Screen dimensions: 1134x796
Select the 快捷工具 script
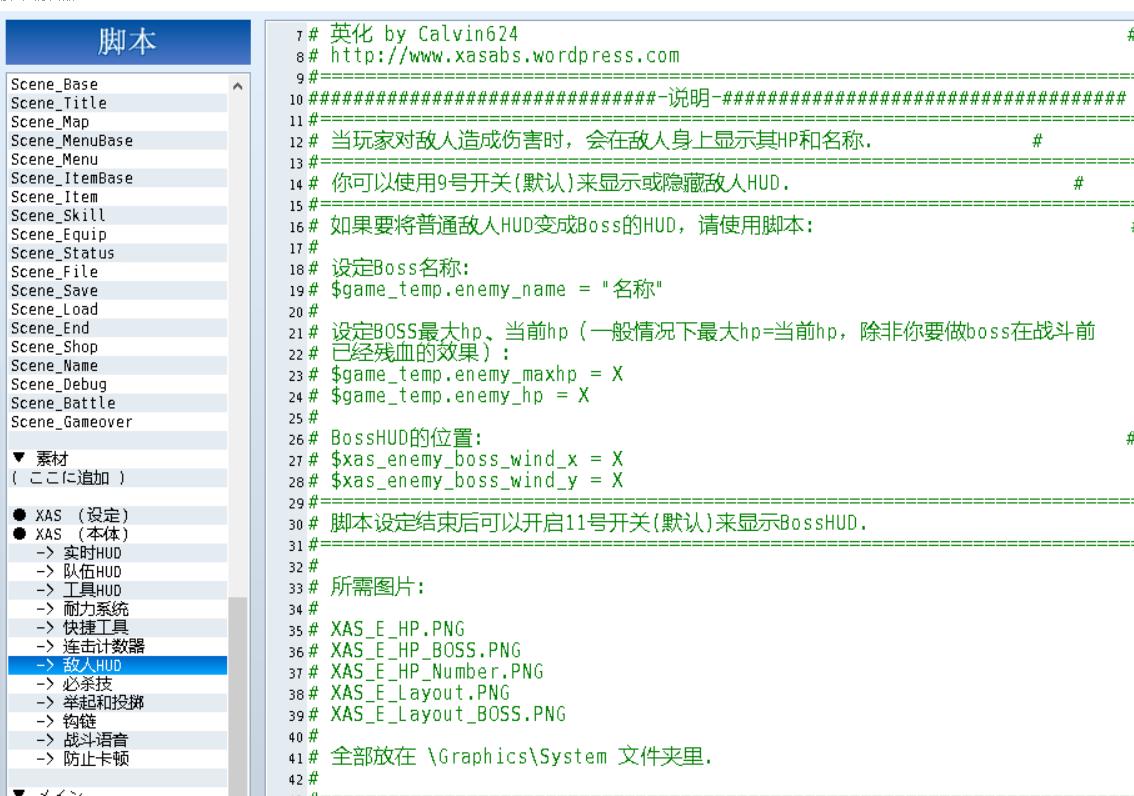(x=117, y=629)
